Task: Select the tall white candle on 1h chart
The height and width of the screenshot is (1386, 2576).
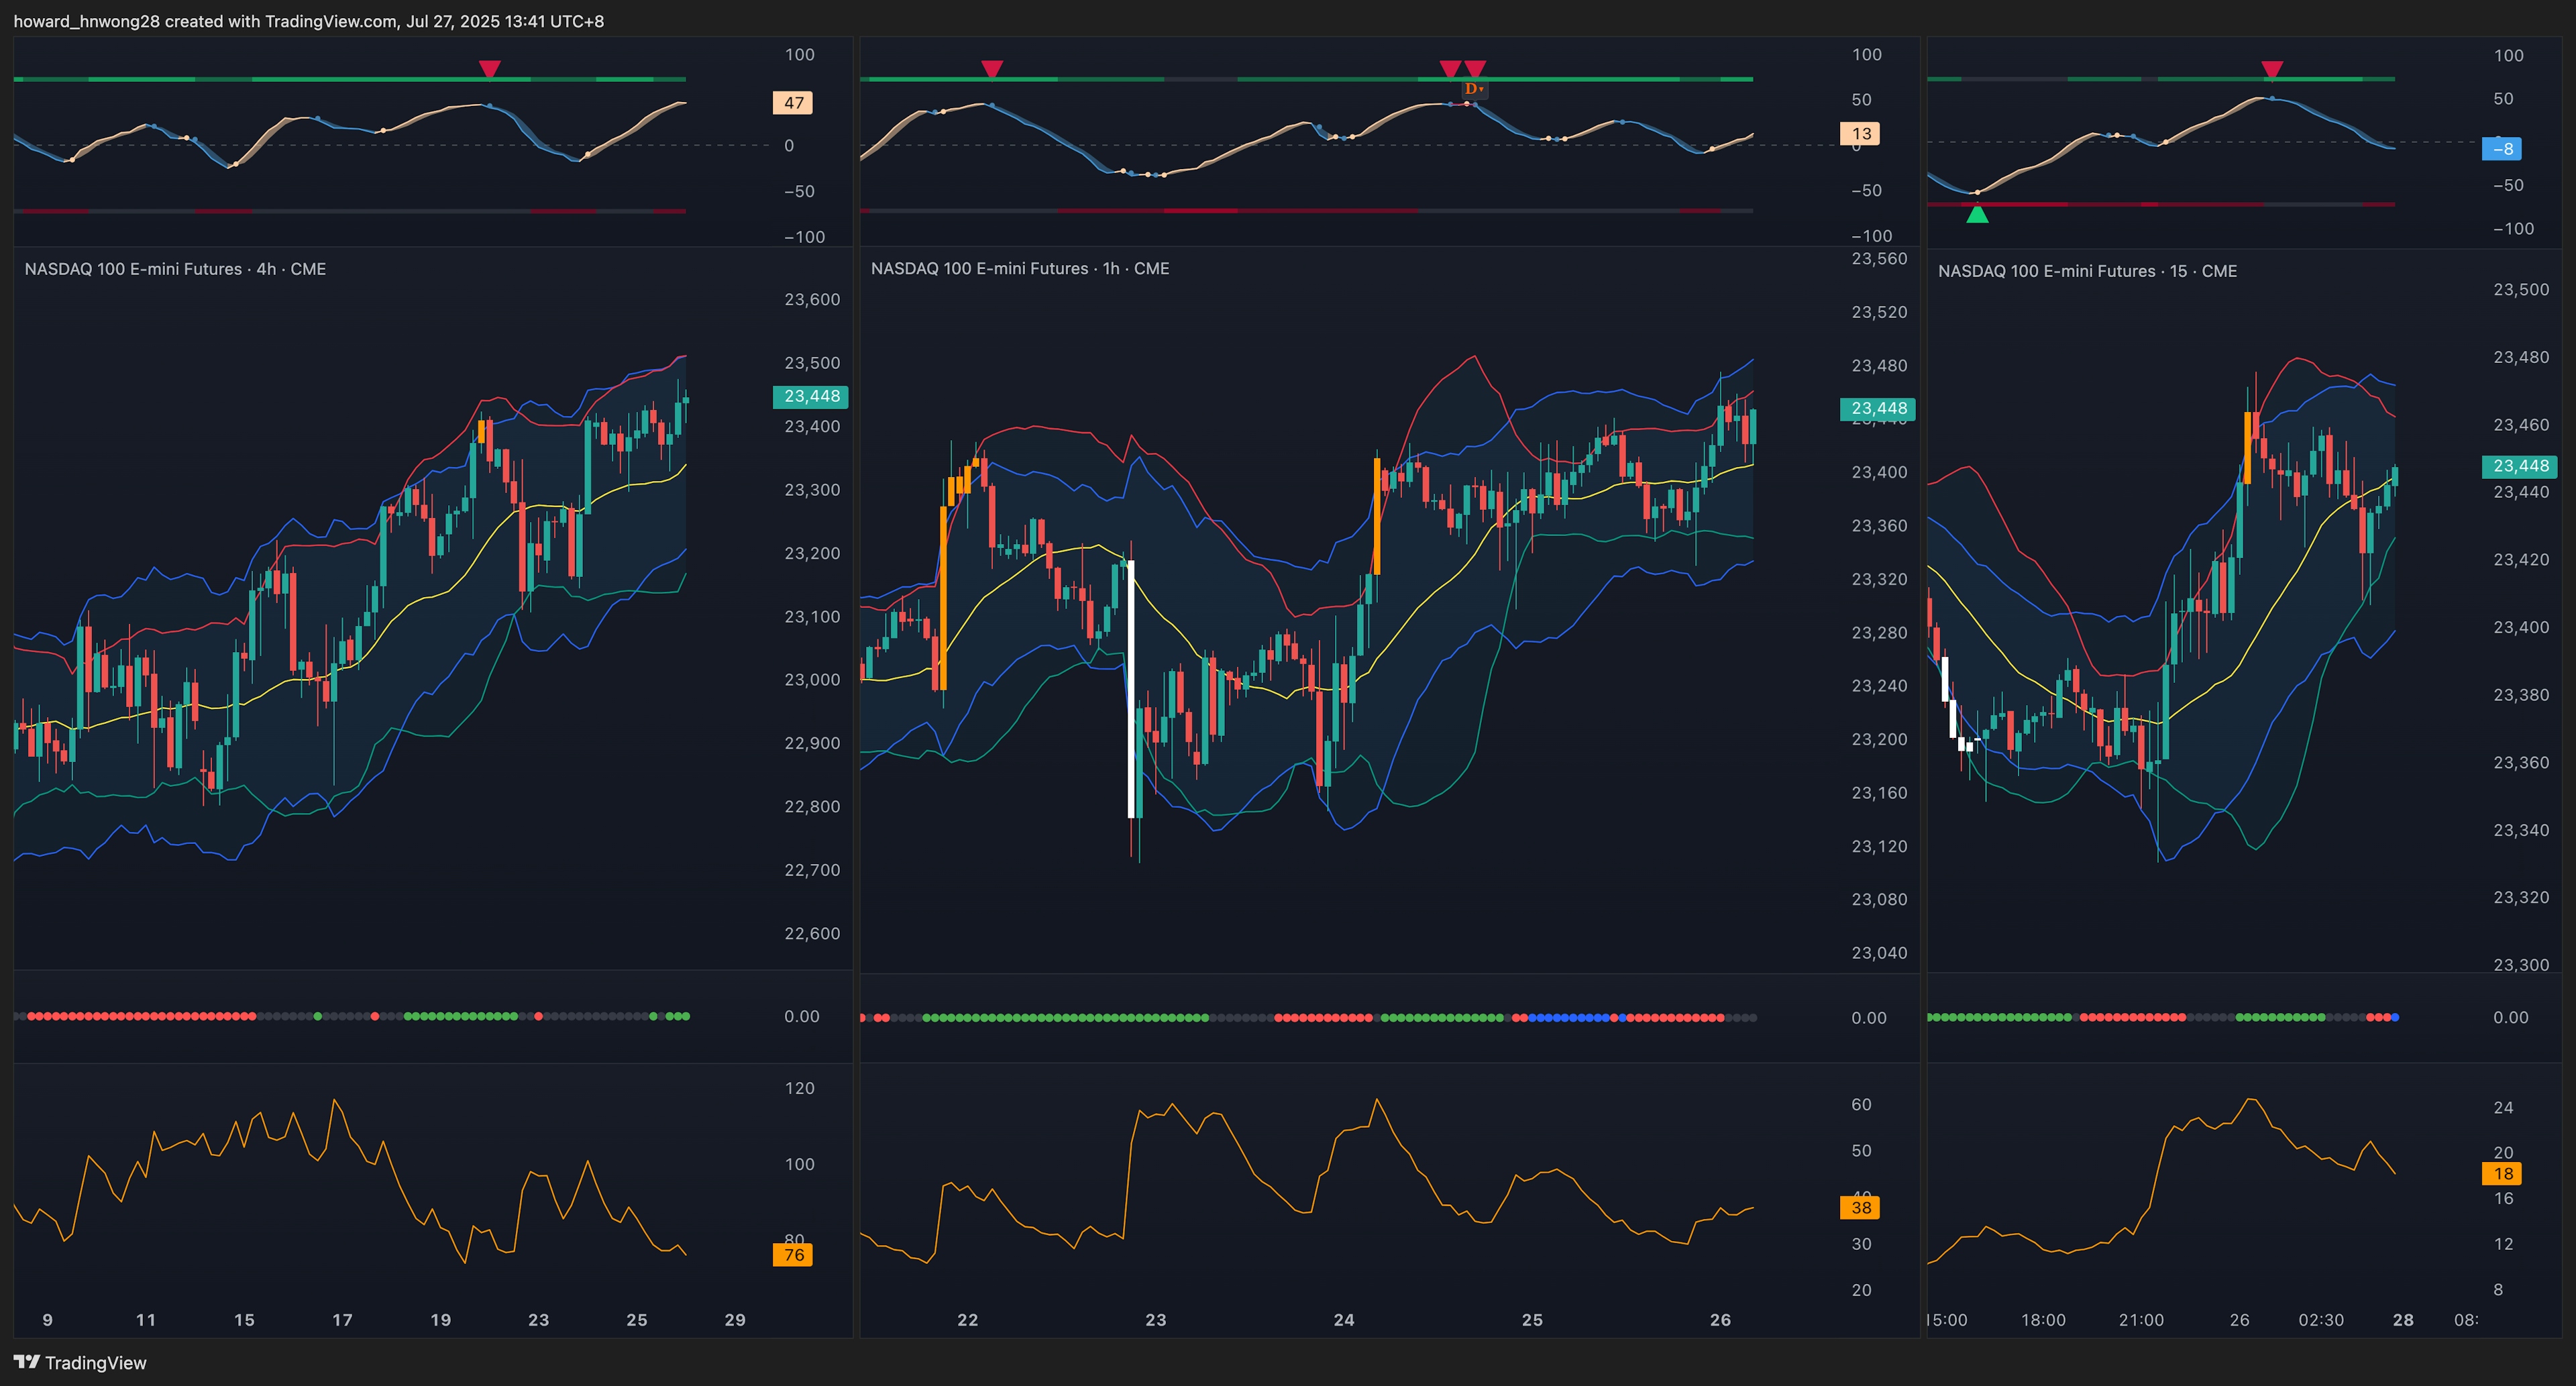Action: tap(1132, 689)
